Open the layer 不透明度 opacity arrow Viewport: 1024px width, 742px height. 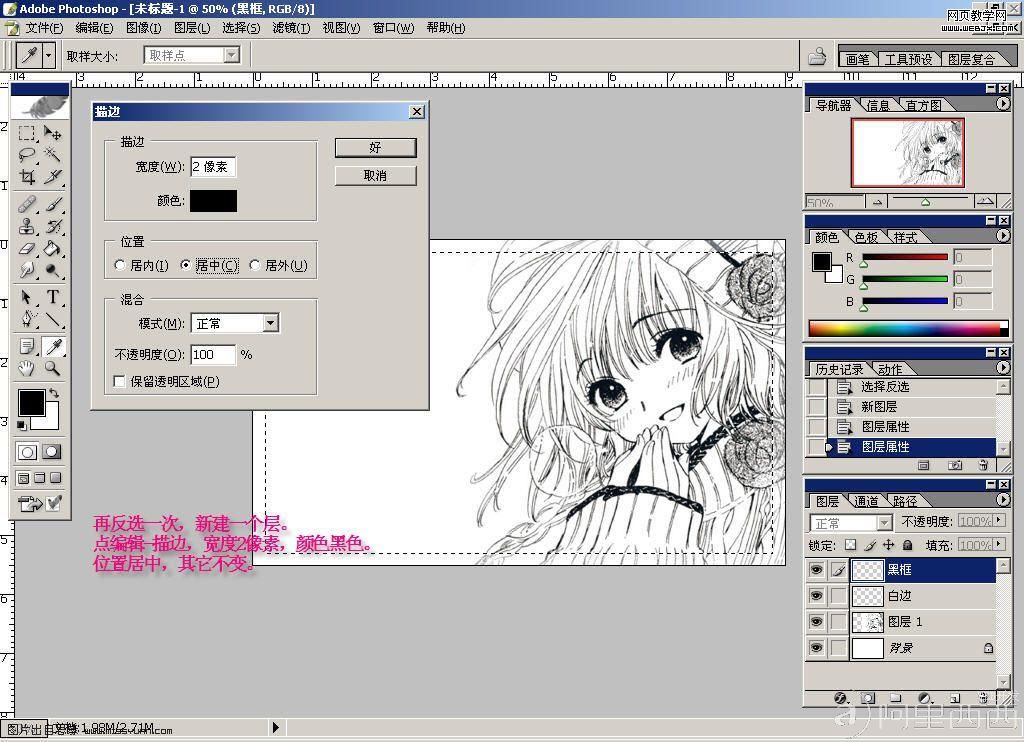[x=999, y=521]
